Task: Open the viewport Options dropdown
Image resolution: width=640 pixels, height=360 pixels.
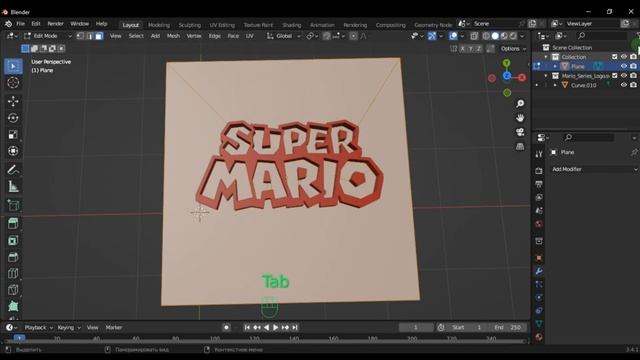Action: pos(513,49)
